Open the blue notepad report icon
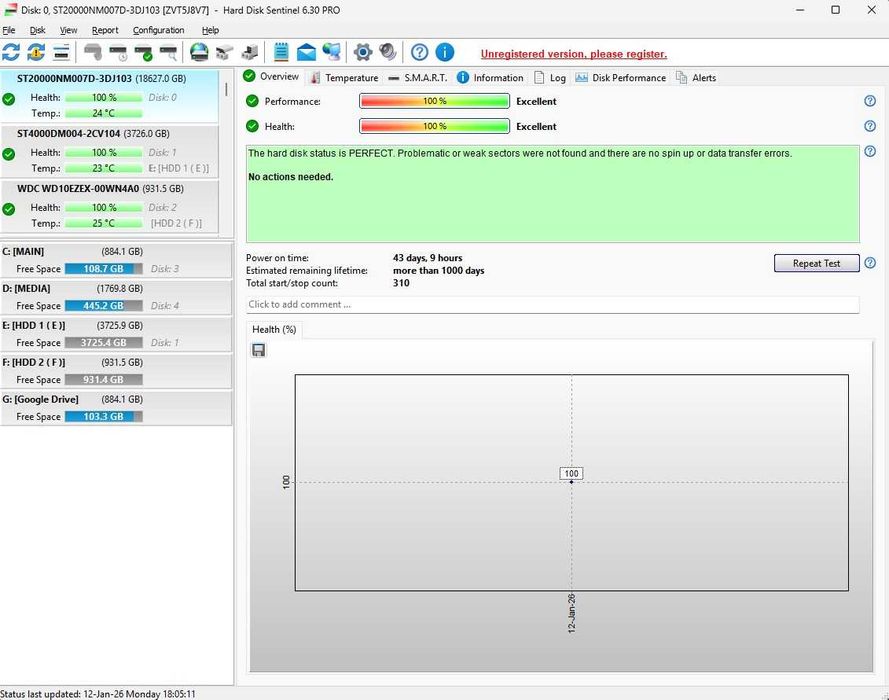 coord(281,52)
